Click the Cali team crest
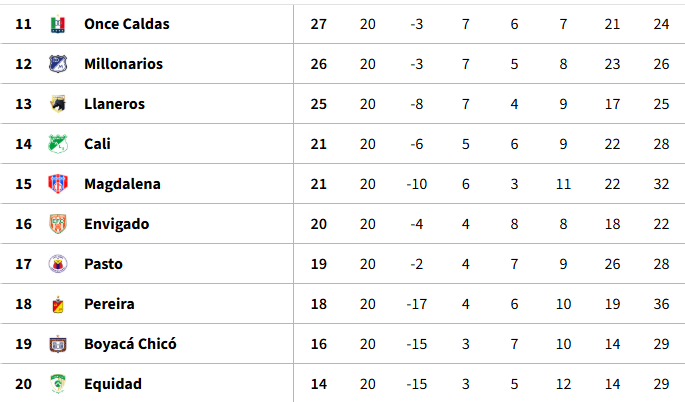685x402 pixels. [x=58, y=144]
